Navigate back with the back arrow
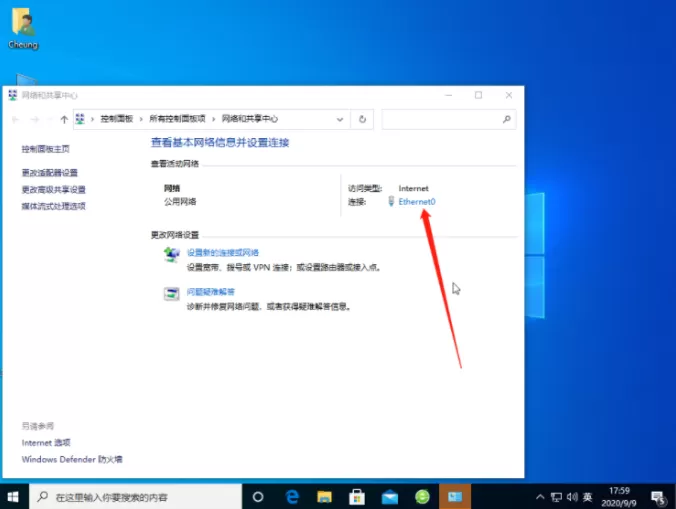 (x=16, y=119)
